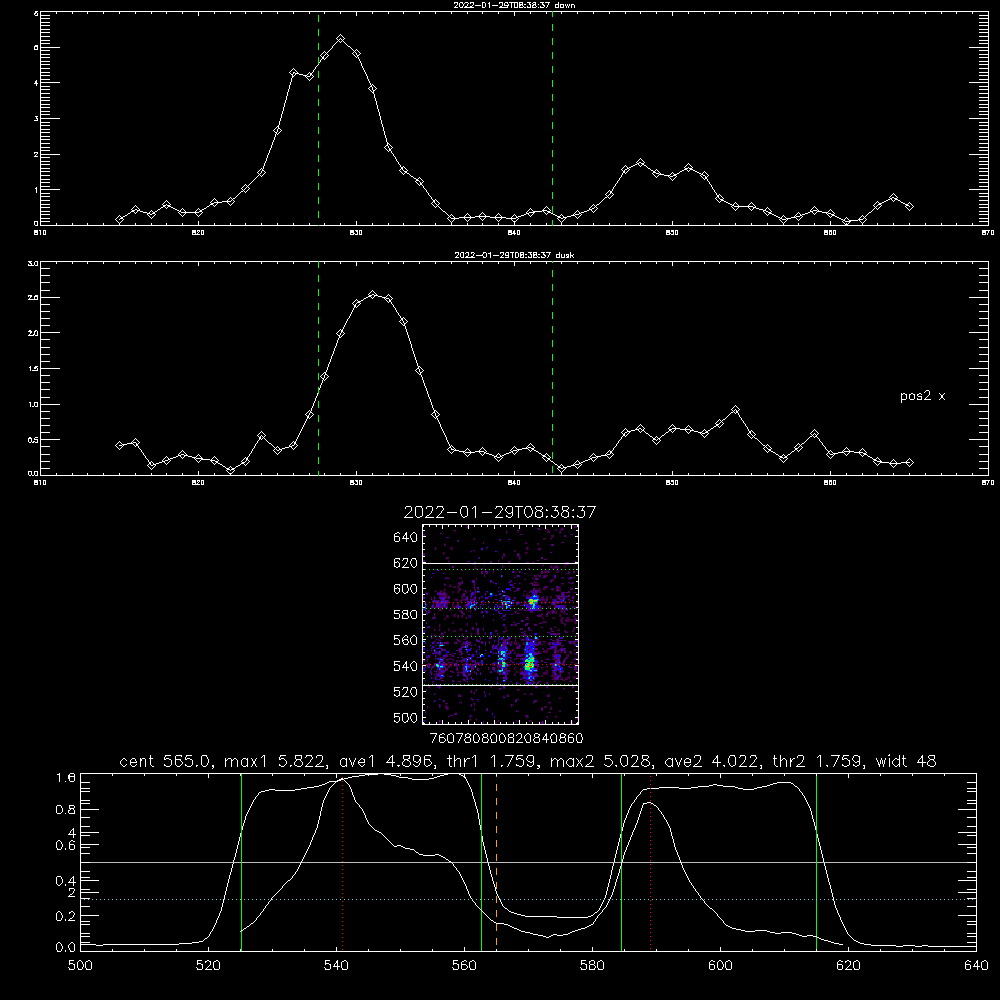Click the '640' label on bottom plot x-axis
This screenshot has width=1000, height=1000.
tap(976, 966)
